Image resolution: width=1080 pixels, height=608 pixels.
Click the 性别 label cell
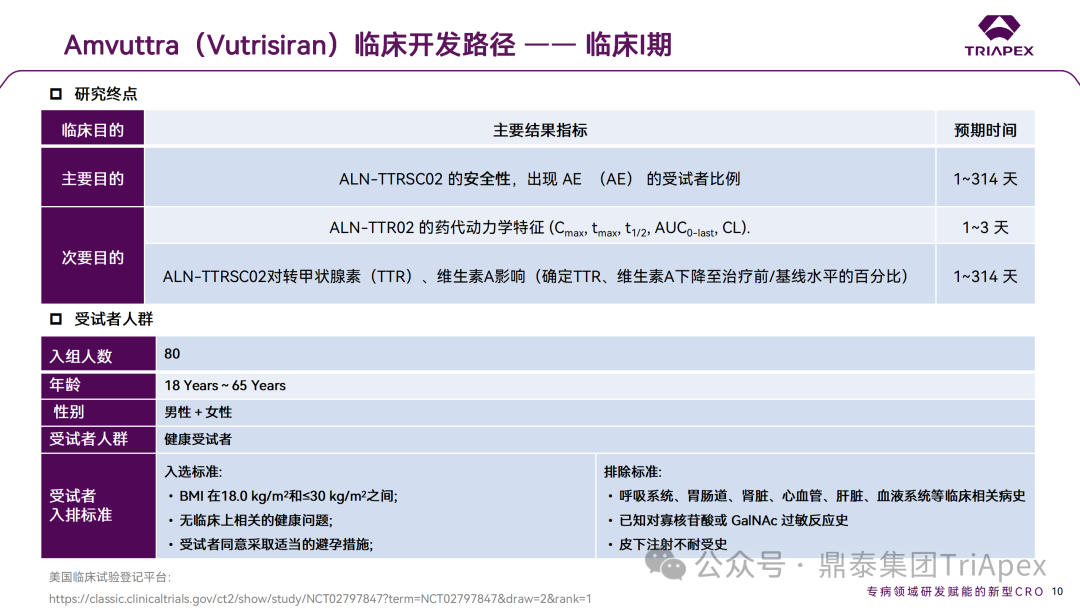point(98,412)
